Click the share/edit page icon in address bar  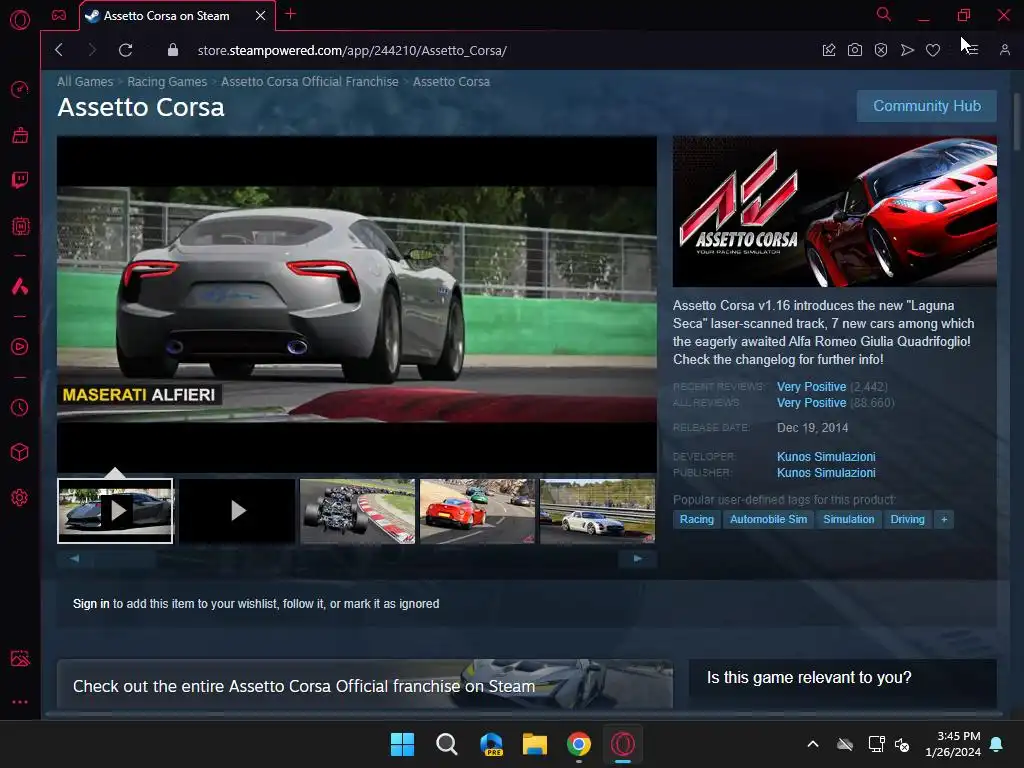click(829, 50)
